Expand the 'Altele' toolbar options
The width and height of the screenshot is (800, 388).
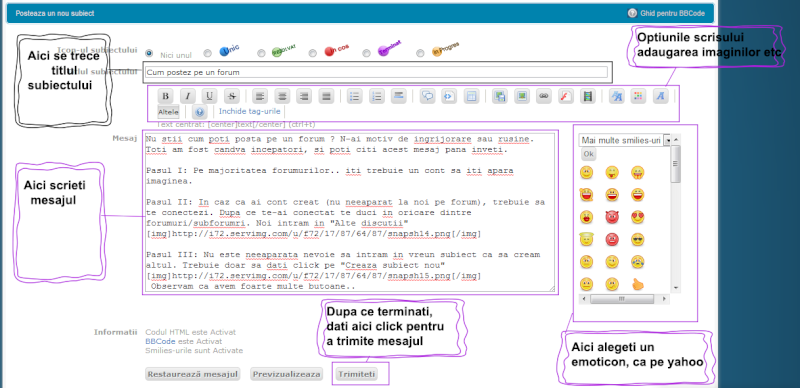coord(168,111)
